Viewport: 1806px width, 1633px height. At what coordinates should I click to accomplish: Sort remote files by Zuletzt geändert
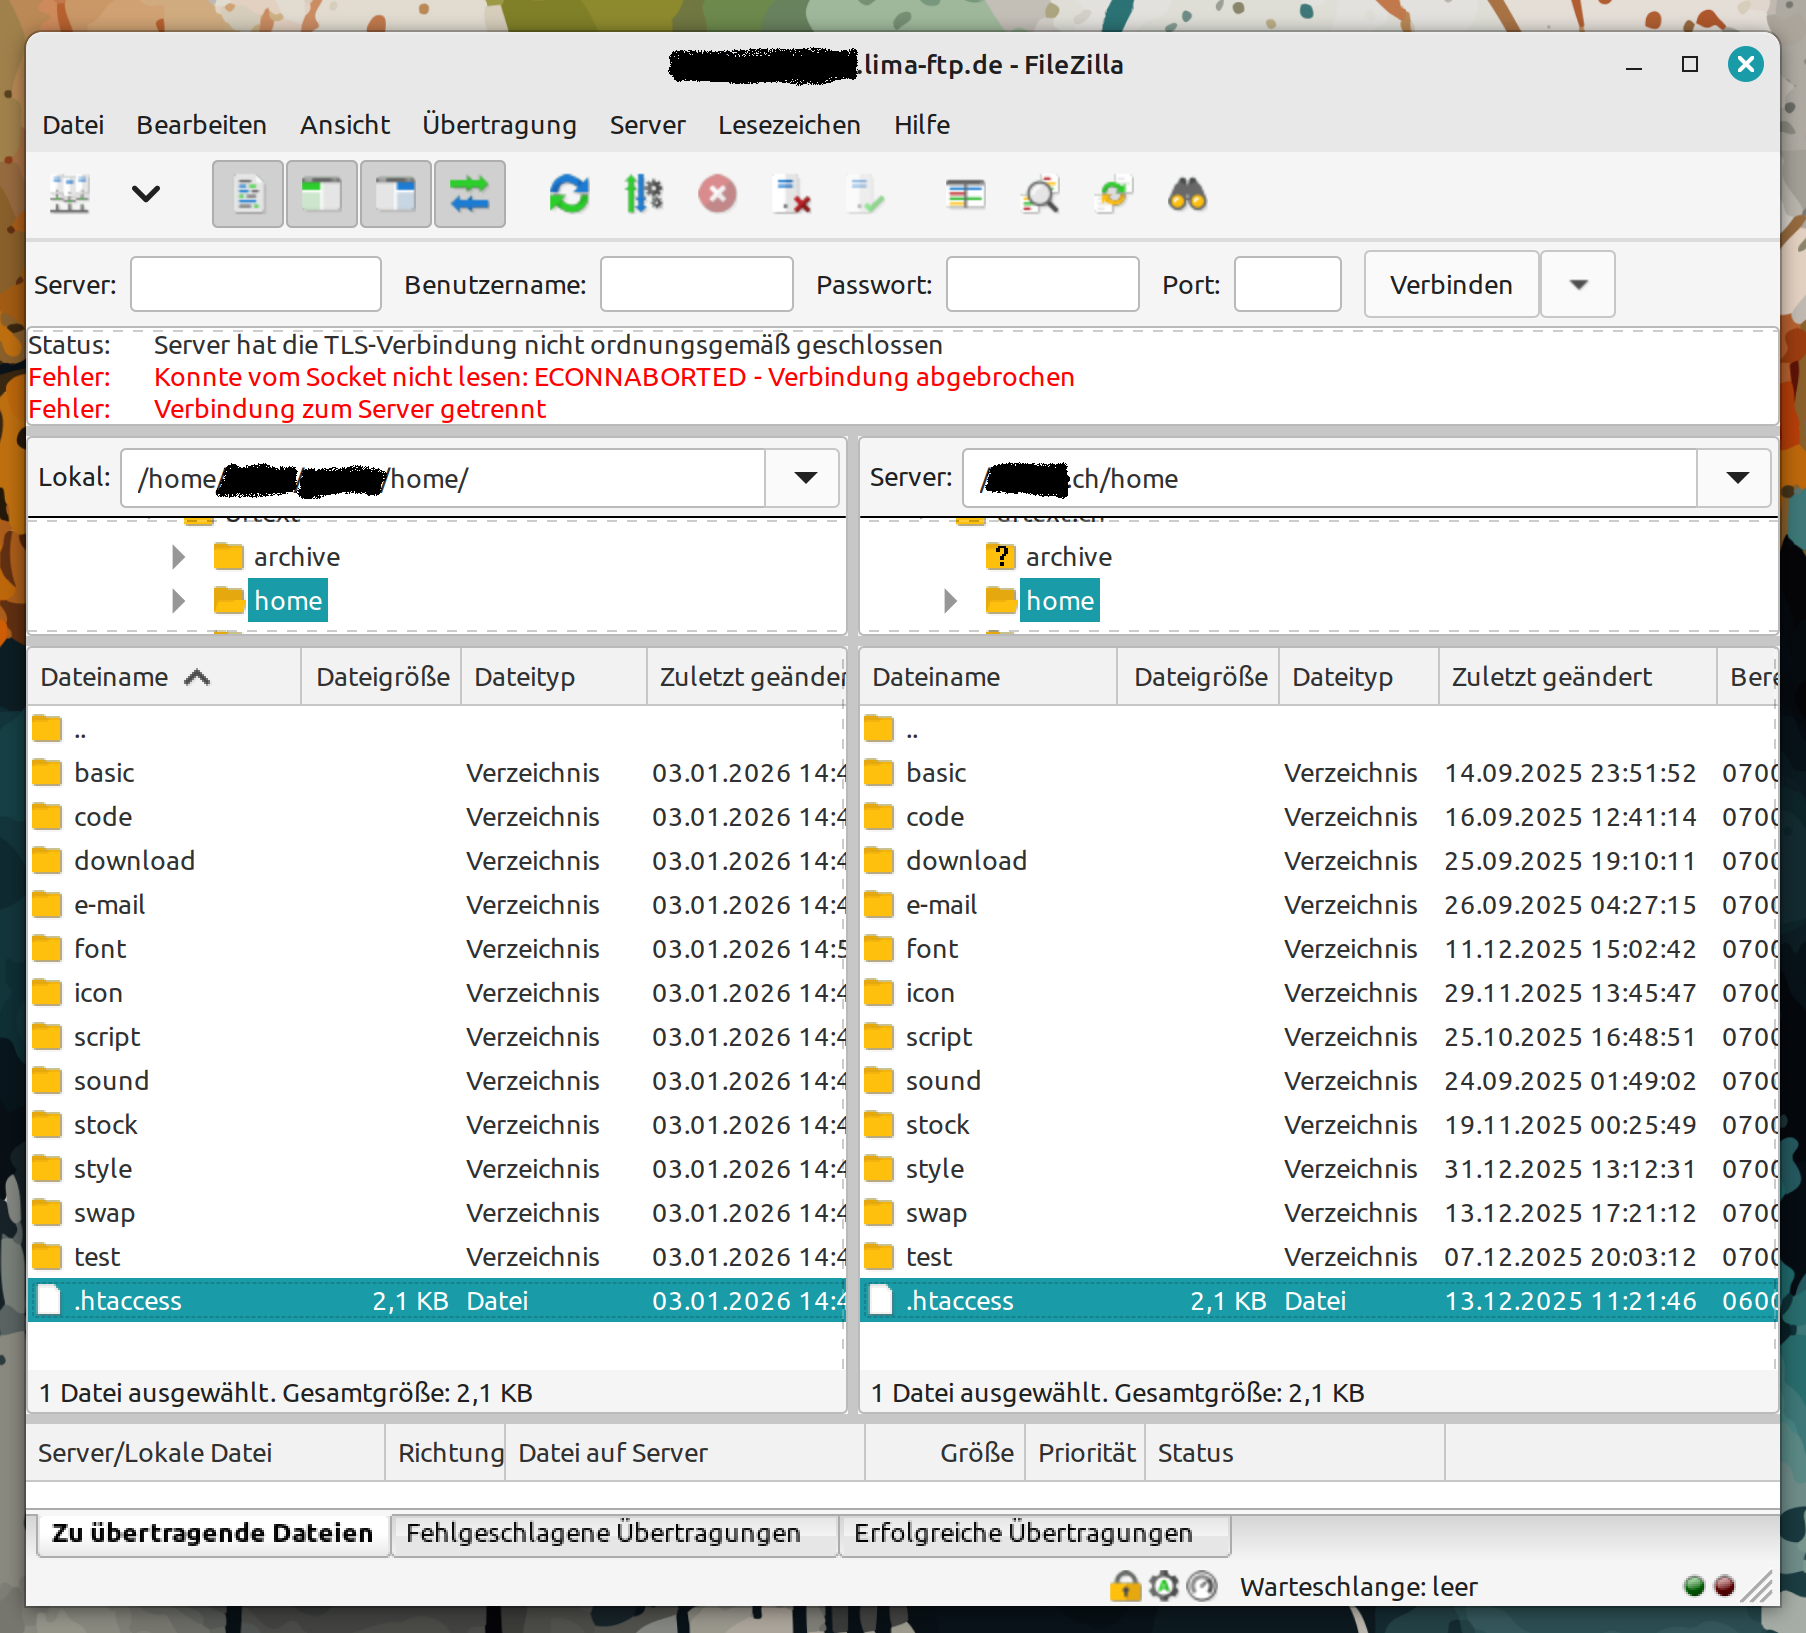click(1578, 677)
